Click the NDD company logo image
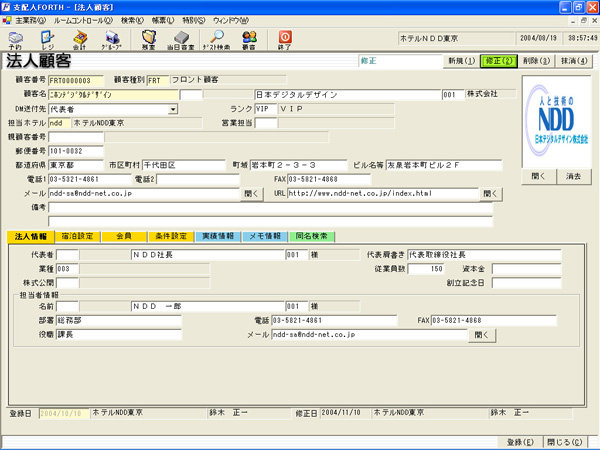This screenshot has height=450, width=600. [556, 119]
